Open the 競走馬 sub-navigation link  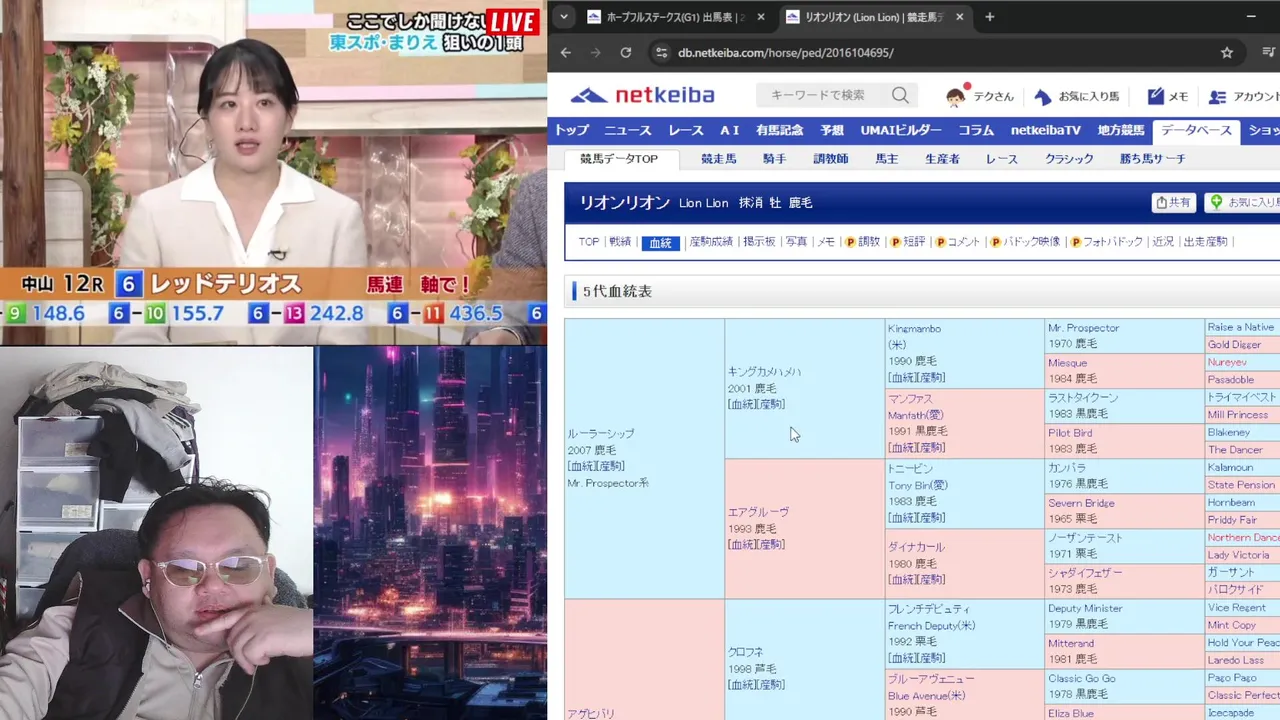(x=718, y=159)
